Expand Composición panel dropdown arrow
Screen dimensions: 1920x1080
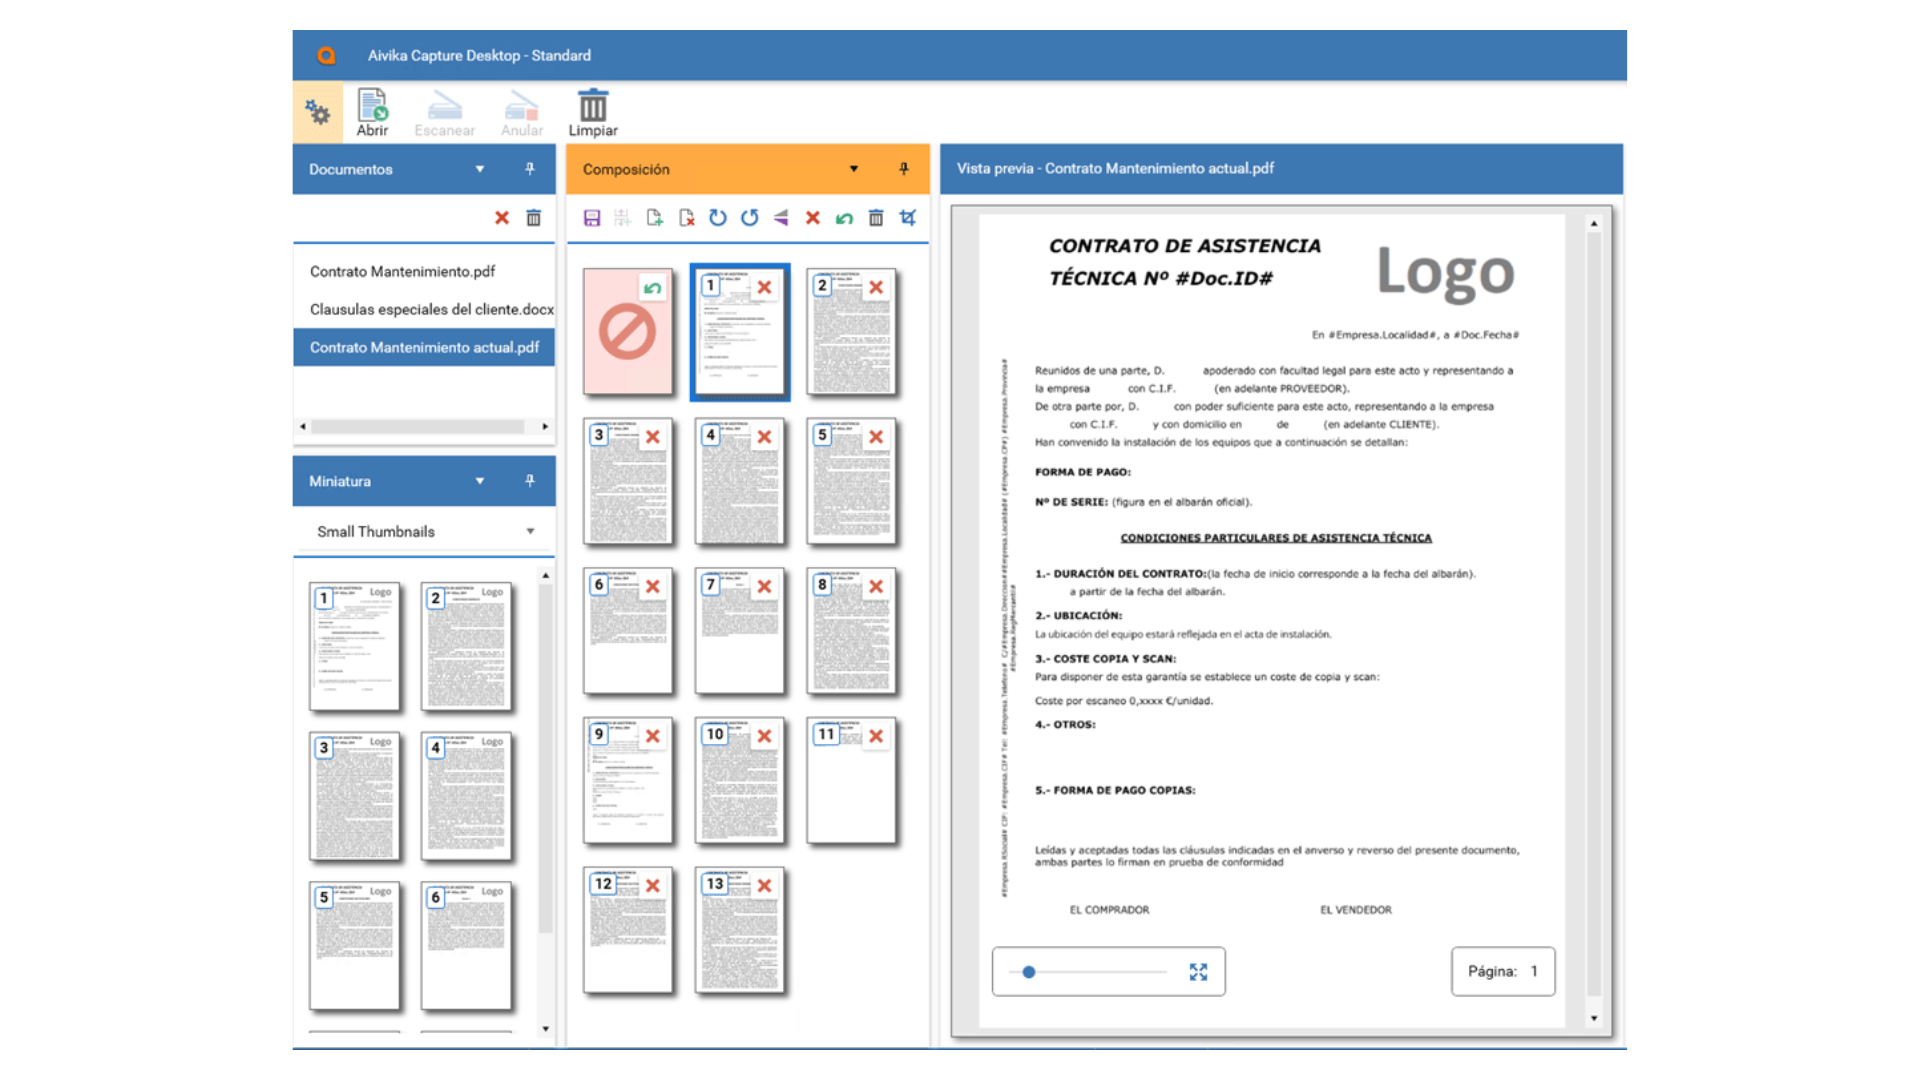[x=854, y=169]
